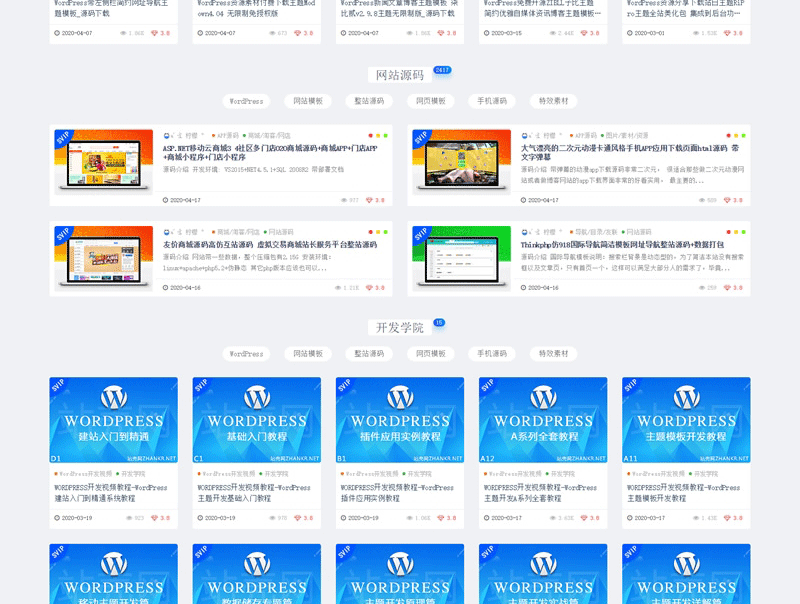The image size is (800, 604).
Task: Choose the 手机源码 tab under 开发学院
Action: coord(492,354)
